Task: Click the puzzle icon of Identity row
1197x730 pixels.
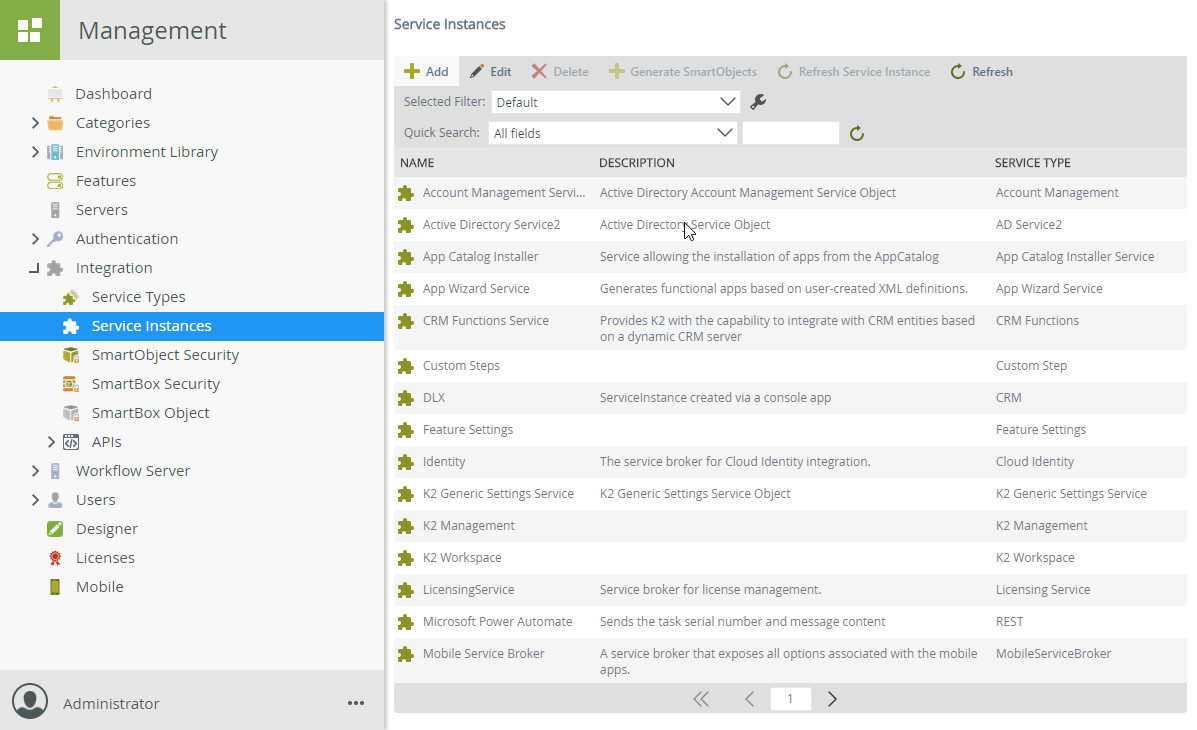Action: (406, 462)
